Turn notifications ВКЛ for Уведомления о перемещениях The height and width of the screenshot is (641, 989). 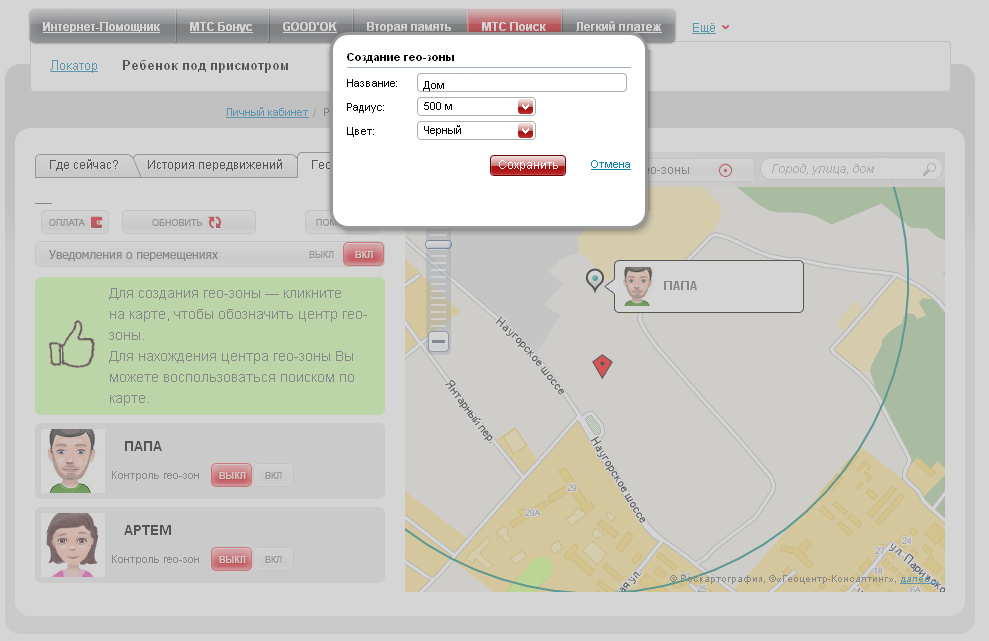(364, 254)
